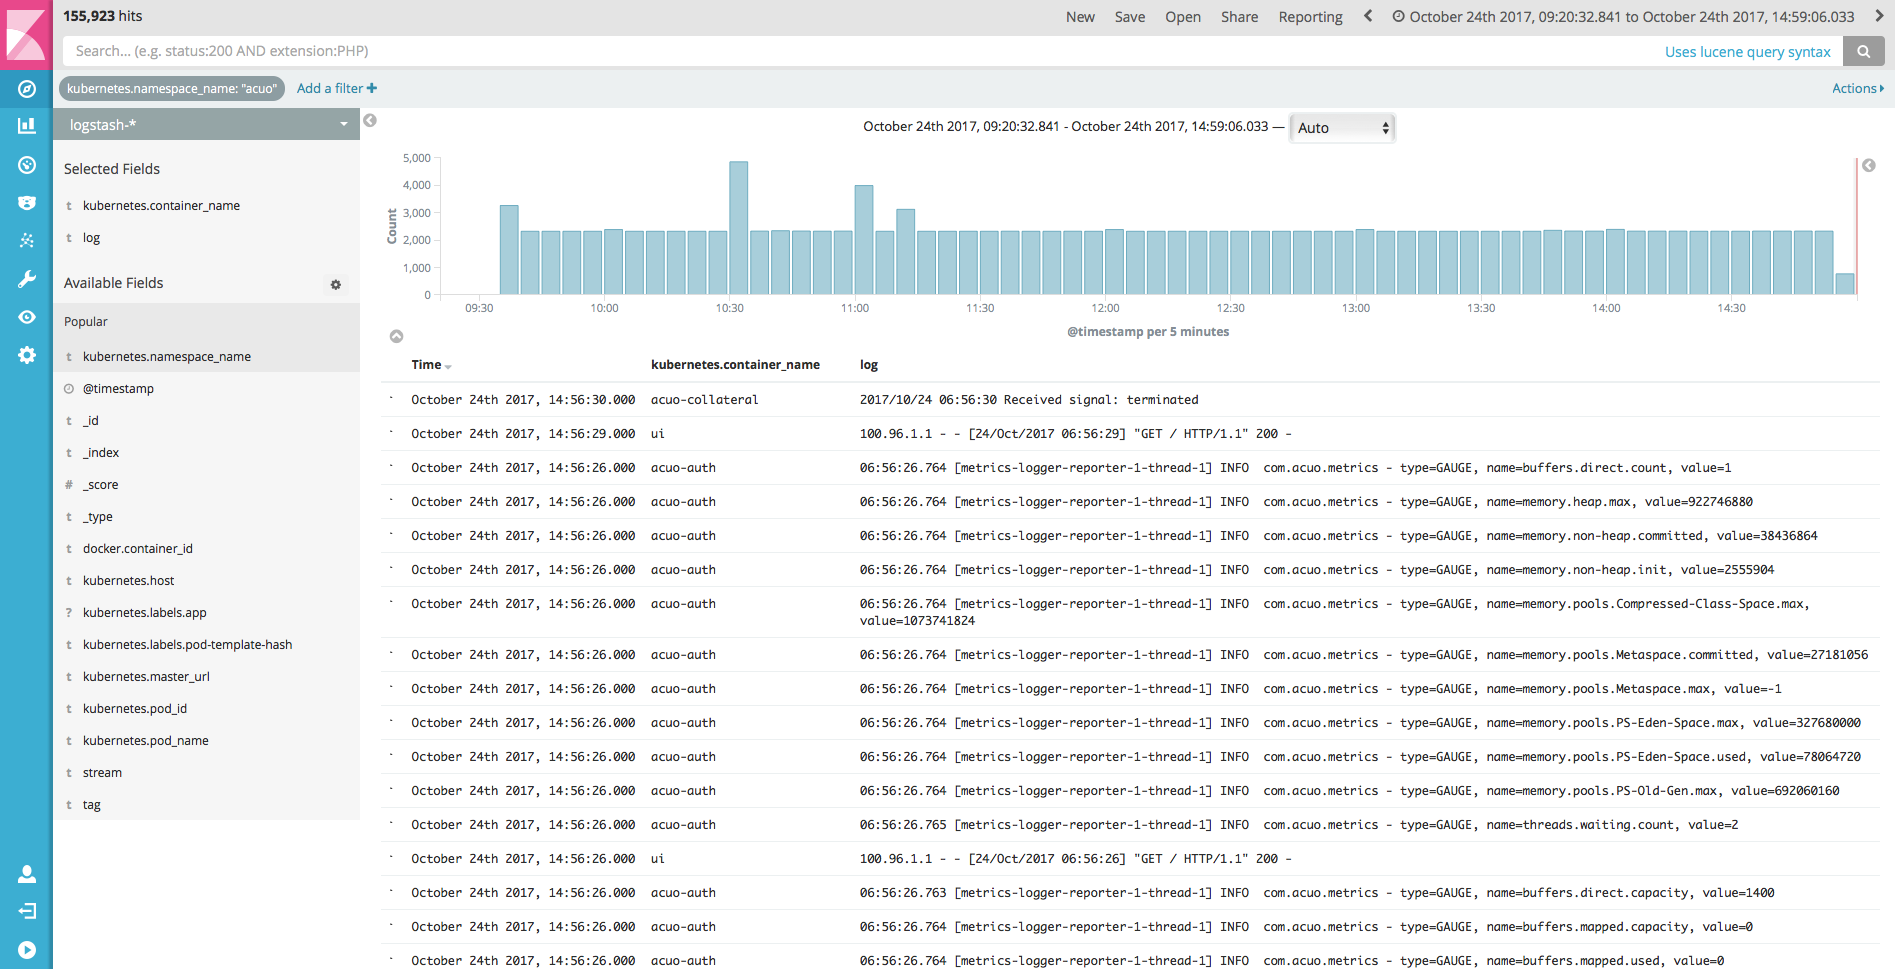
Task: Collapse the fields panel arrow
Action: click(x=370, y=121)
